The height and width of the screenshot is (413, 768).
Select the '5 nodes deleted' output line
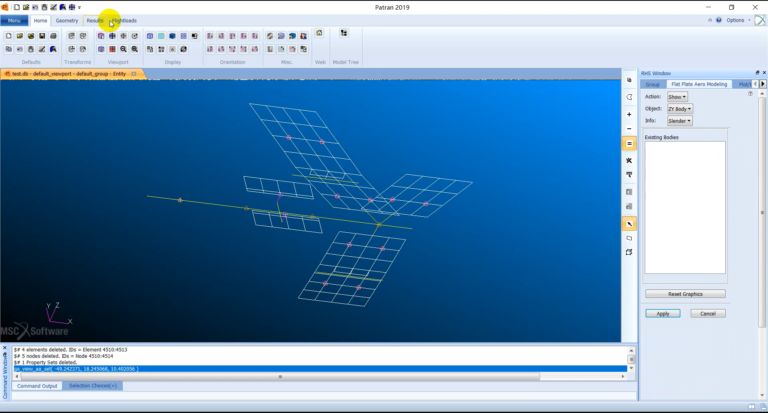63,356
